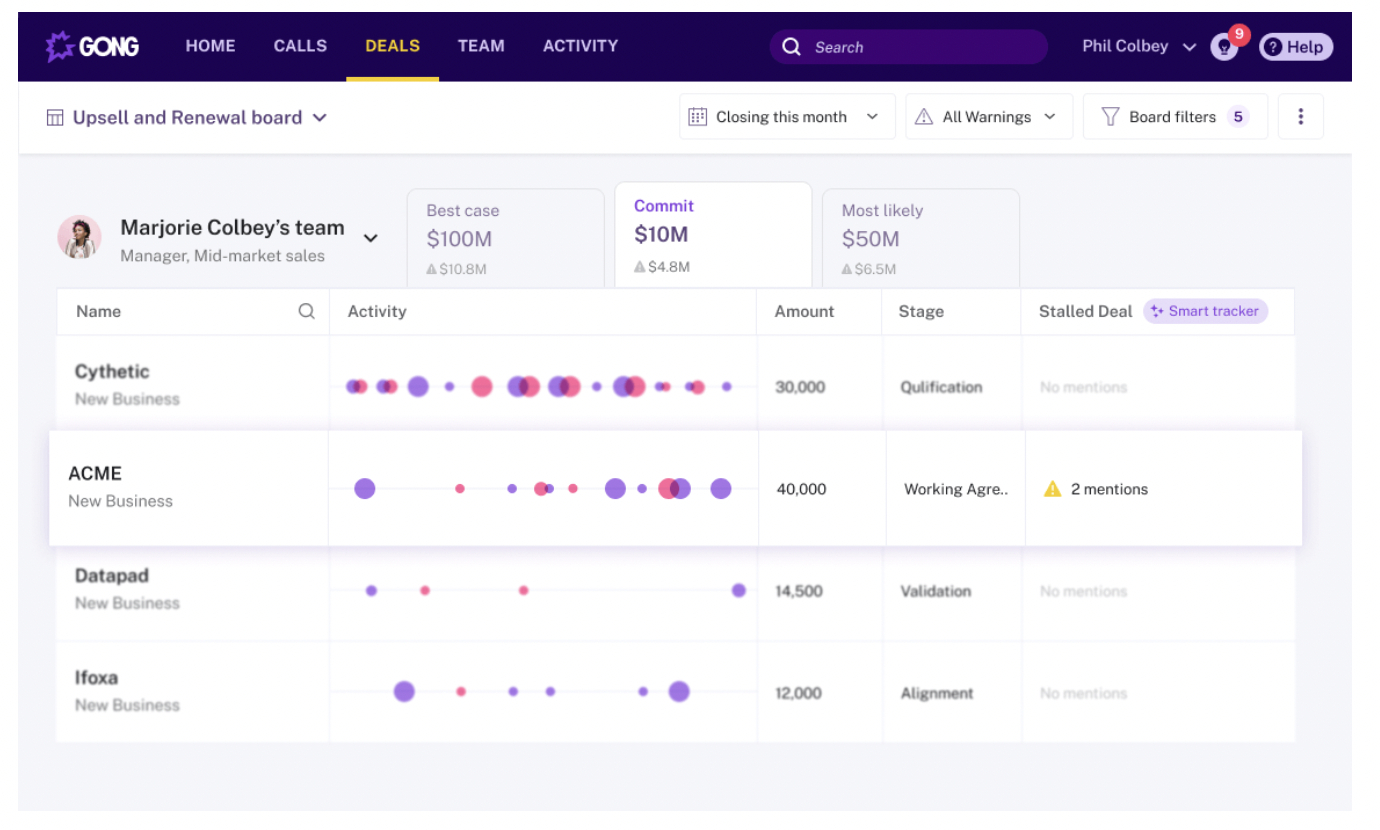Click the Help question mark button
The height and width of the screenshot is (830, 1380).
click(1295, 47)
